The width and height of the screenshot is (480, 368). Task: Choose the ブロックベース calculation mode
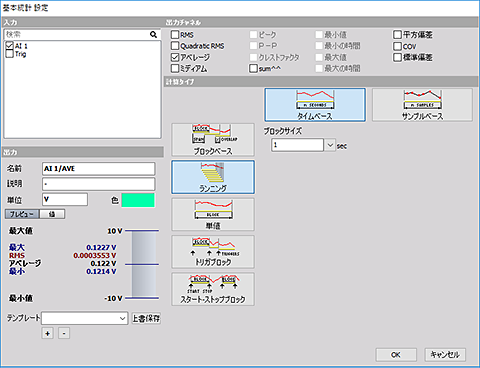point(213,140)
